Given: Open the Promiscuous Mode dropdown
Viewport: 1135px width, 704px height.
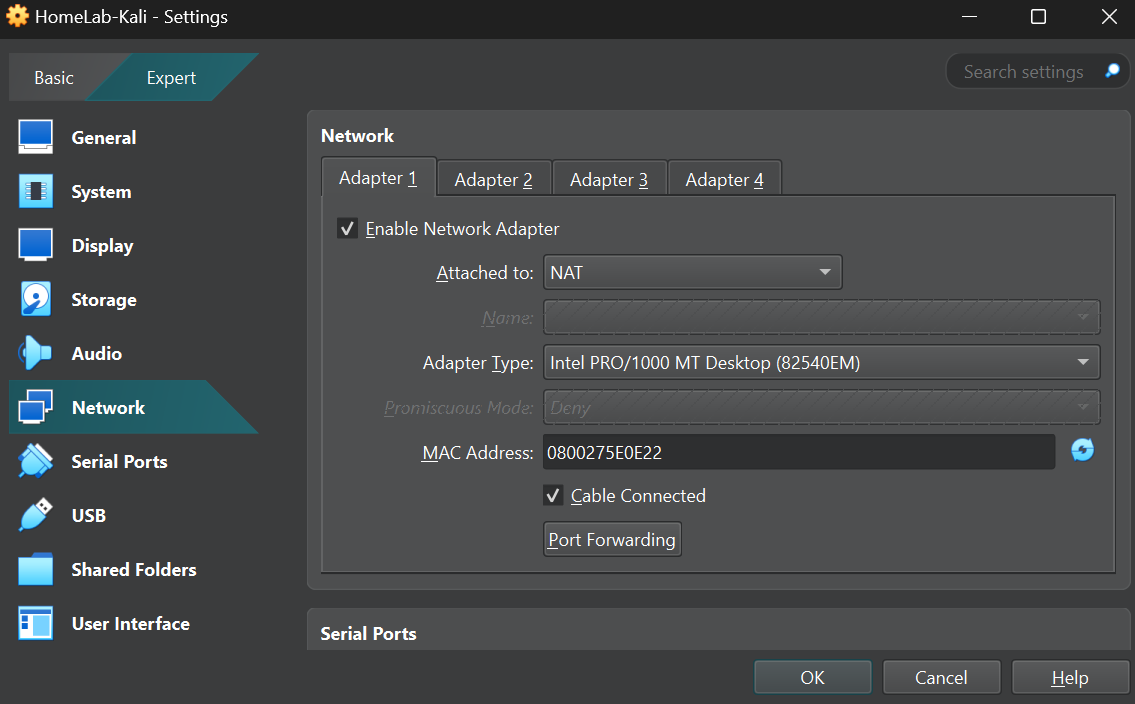Looking at the screenshot, I should point(820,407).
